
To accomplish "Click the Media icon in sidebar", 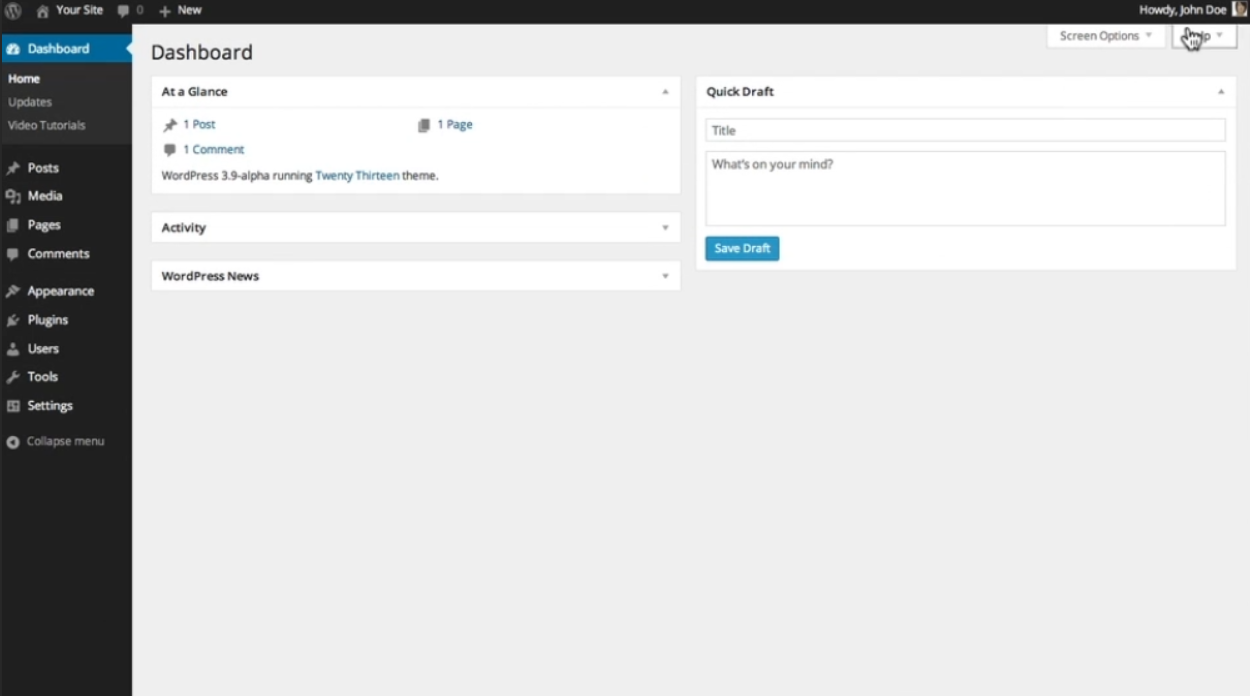I will [13, 196].
